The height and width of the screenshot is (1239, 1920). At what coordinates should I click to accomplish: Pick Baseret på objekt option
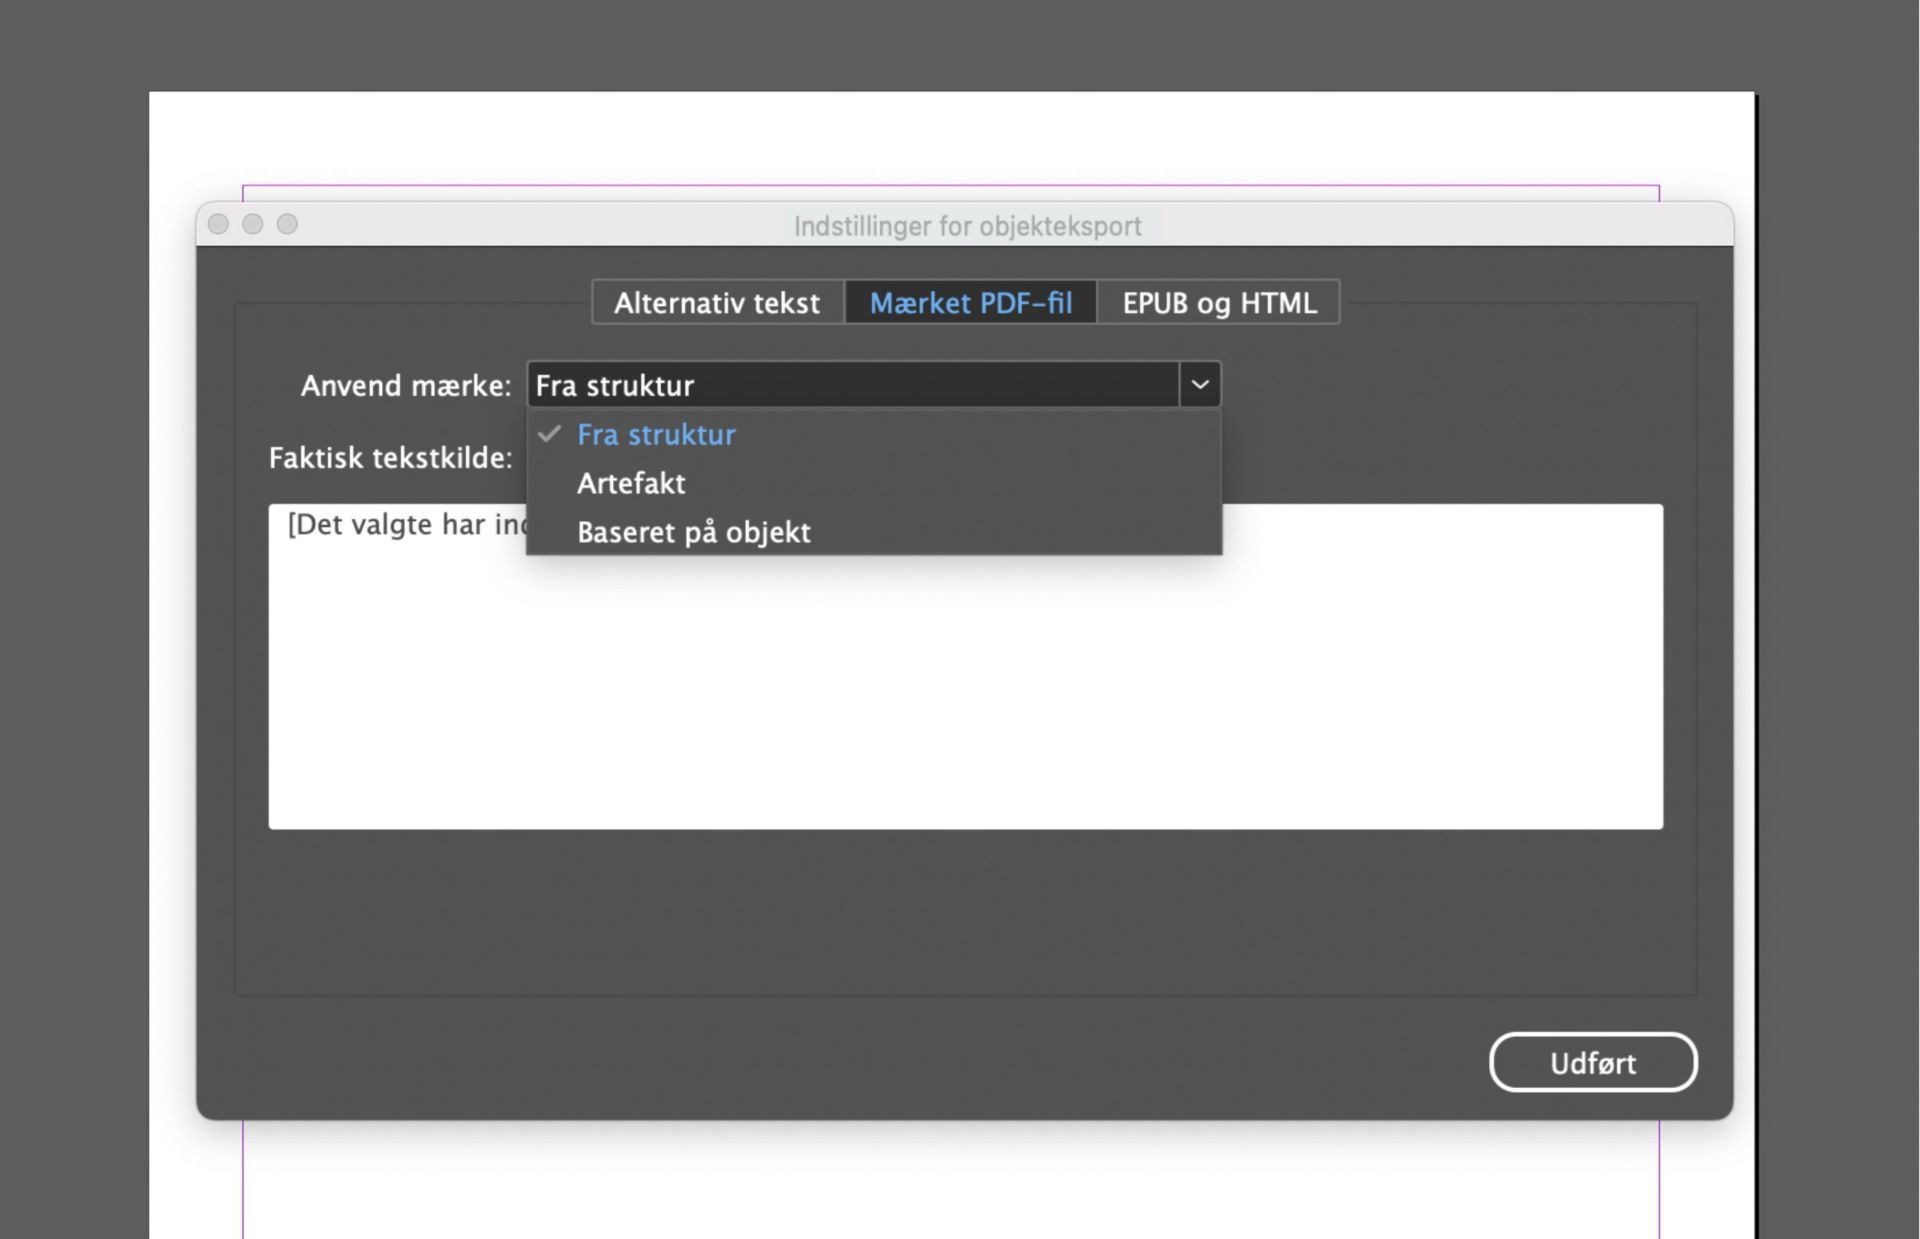point(693,532)
